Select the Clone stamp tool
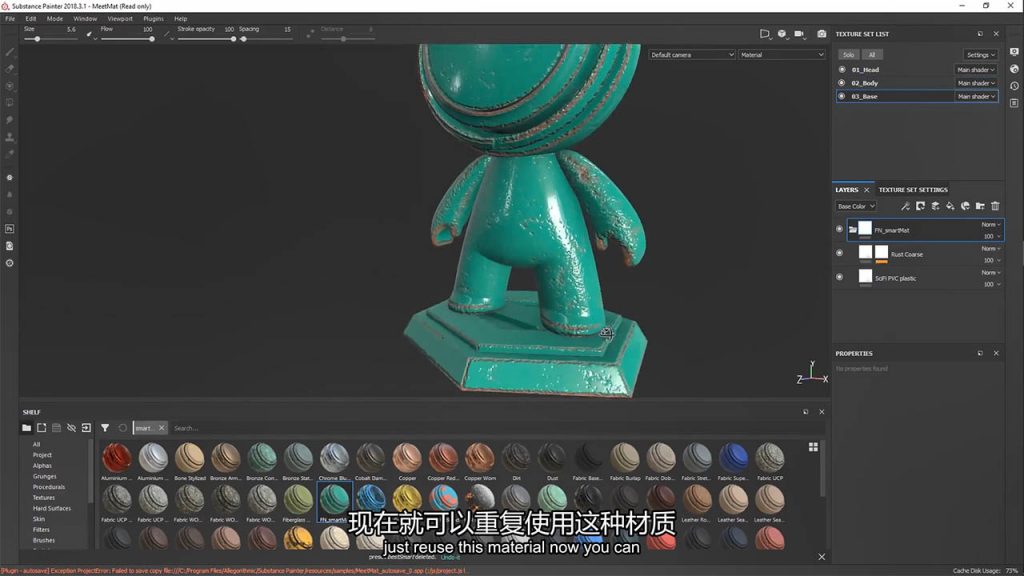1024x576 pixels. coord(10,137)
